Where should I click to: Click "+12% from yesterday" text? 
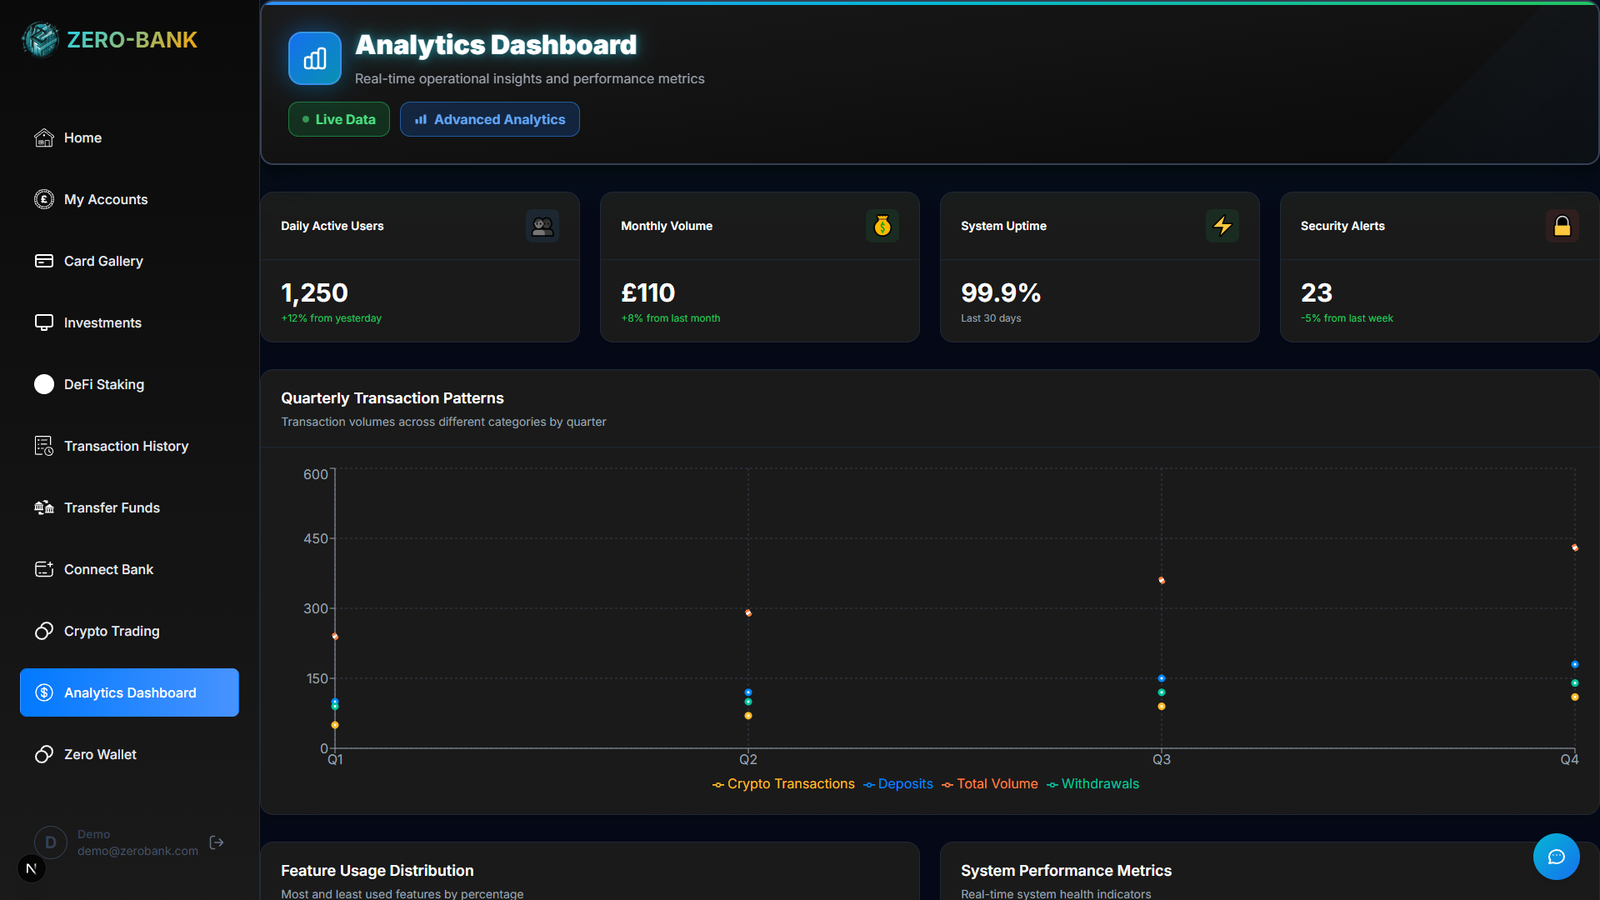point(331,318)
